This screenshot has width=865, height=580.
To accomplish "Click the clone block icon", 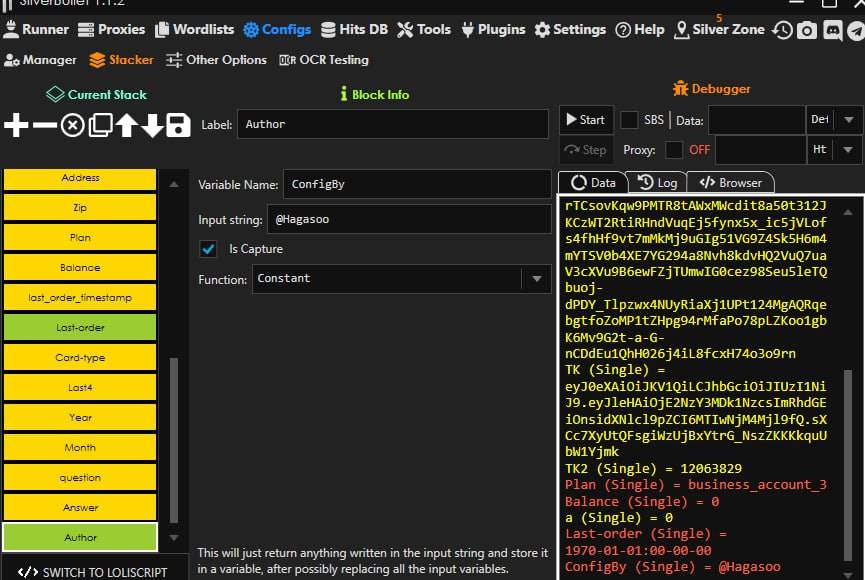I will tap(100, 125).
